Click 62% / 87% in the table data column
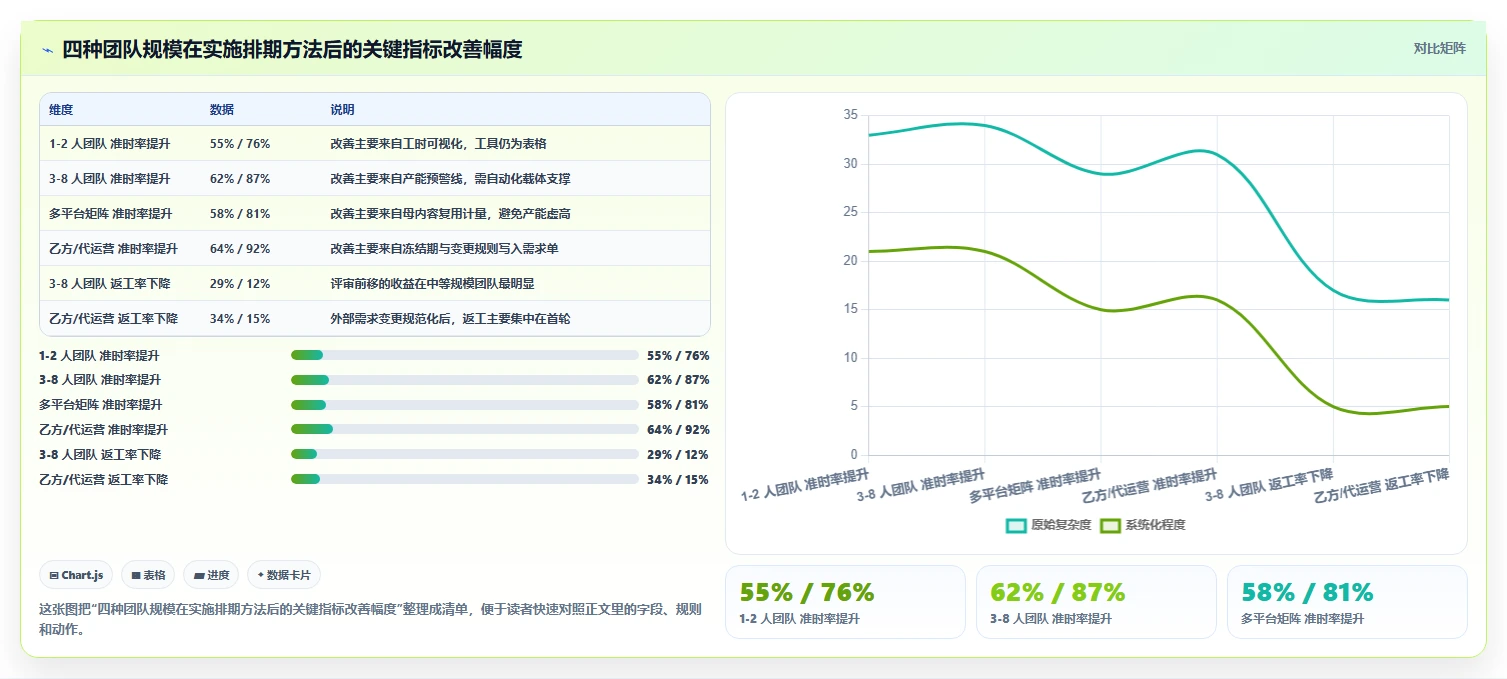This screenshot has width=1507, height=679. pos(240,179)
